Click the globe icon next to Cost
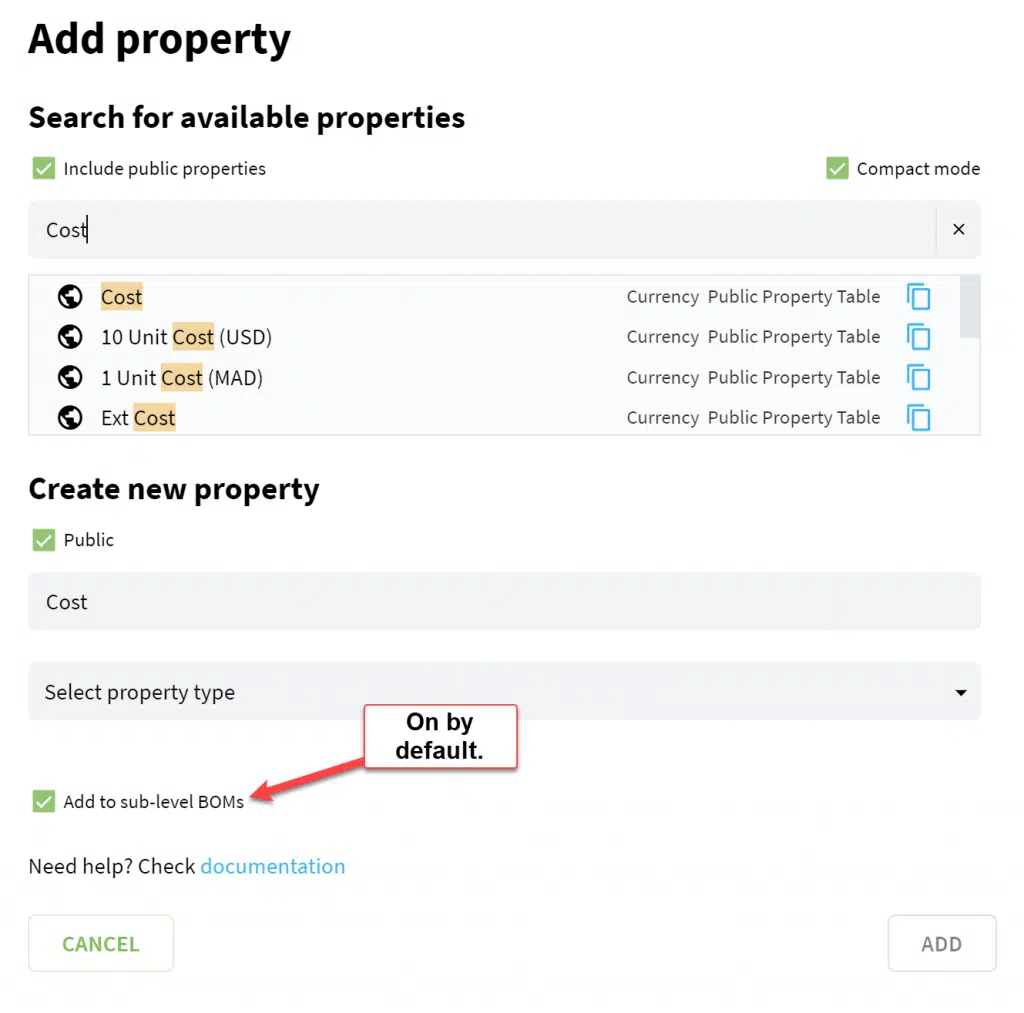The image size is (1024, 1013). click(x=70, y=297)
